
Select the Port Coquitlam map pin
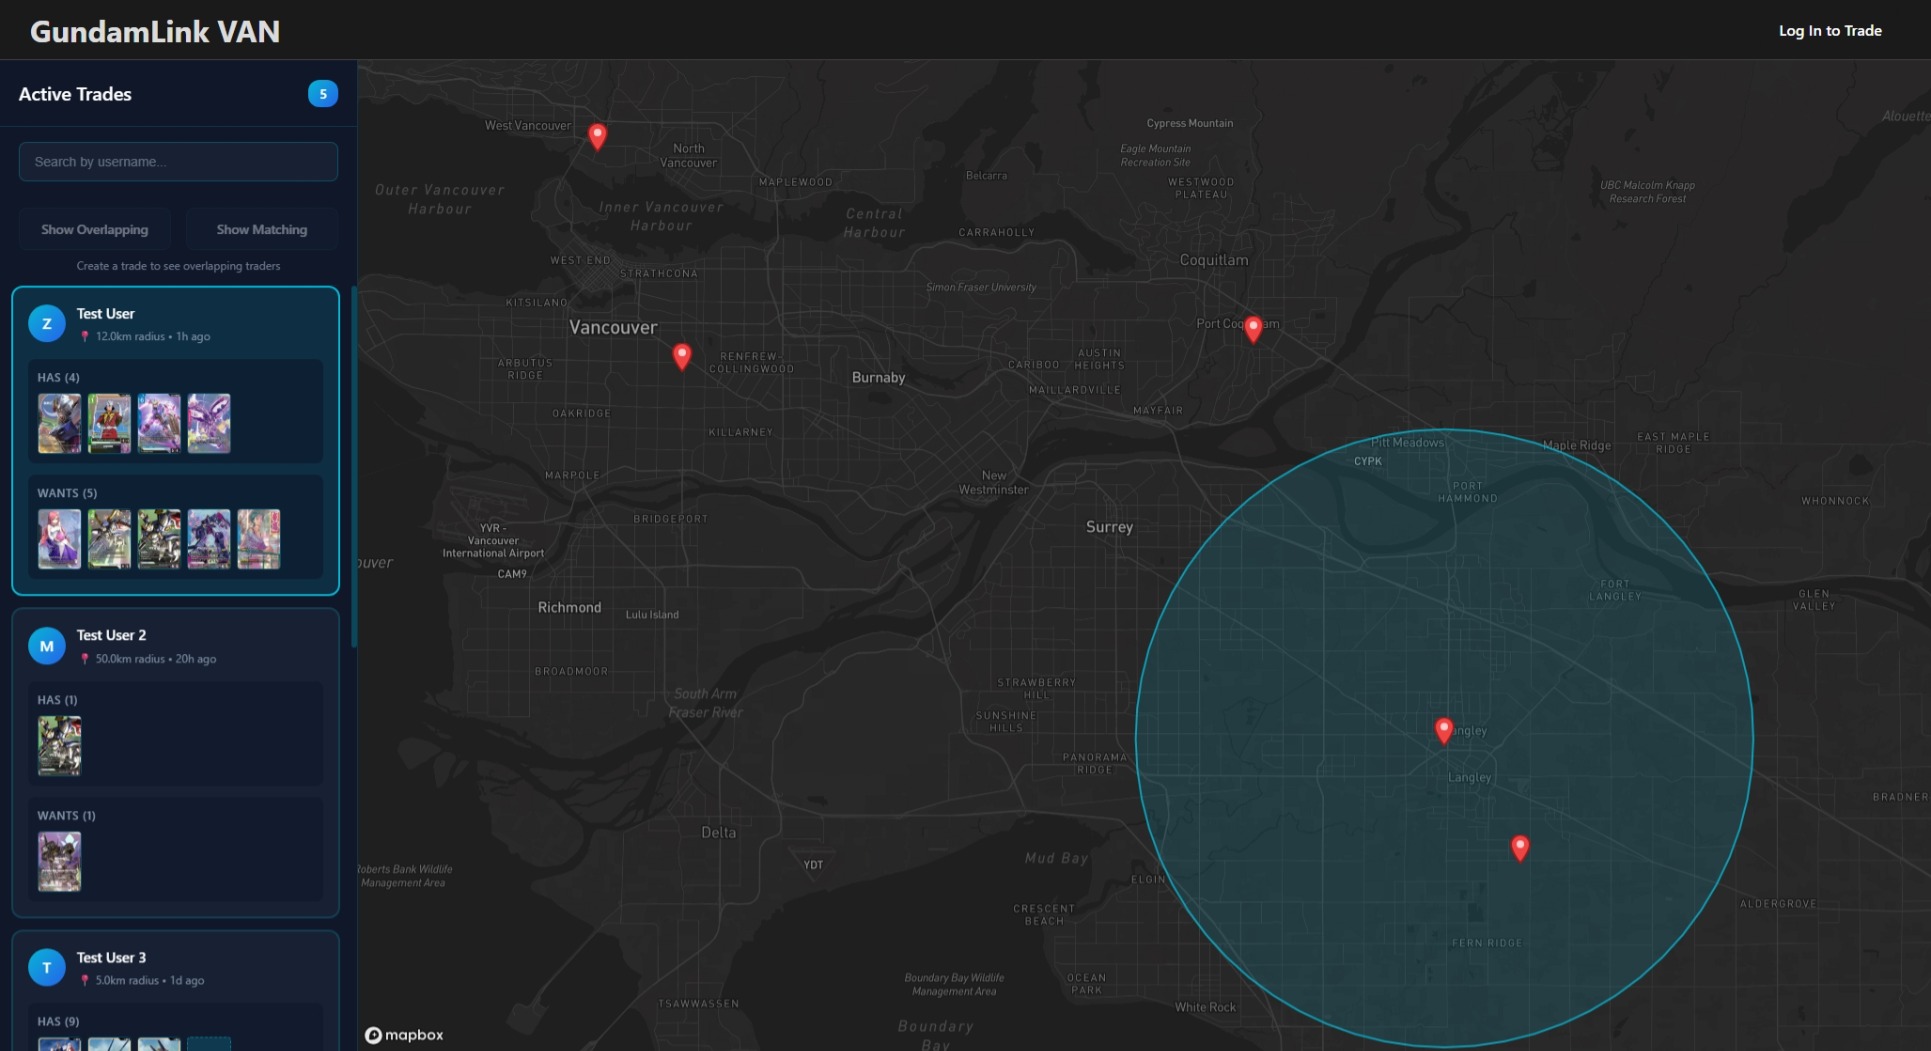tap(1253, 328)
